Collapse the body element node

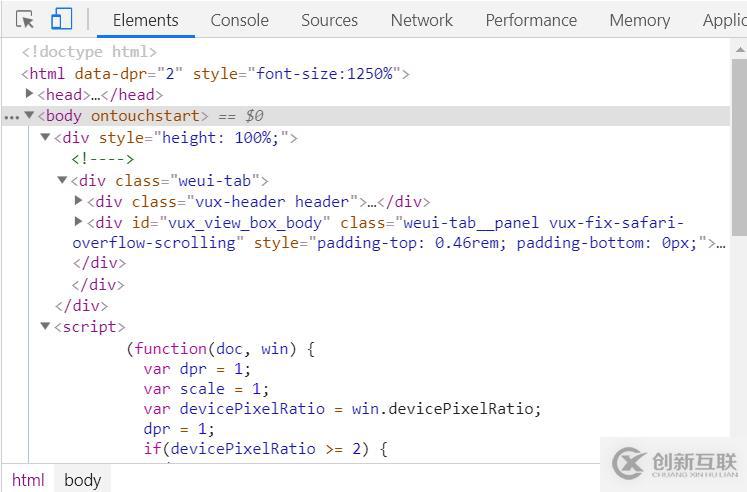[x=30, y=116]
